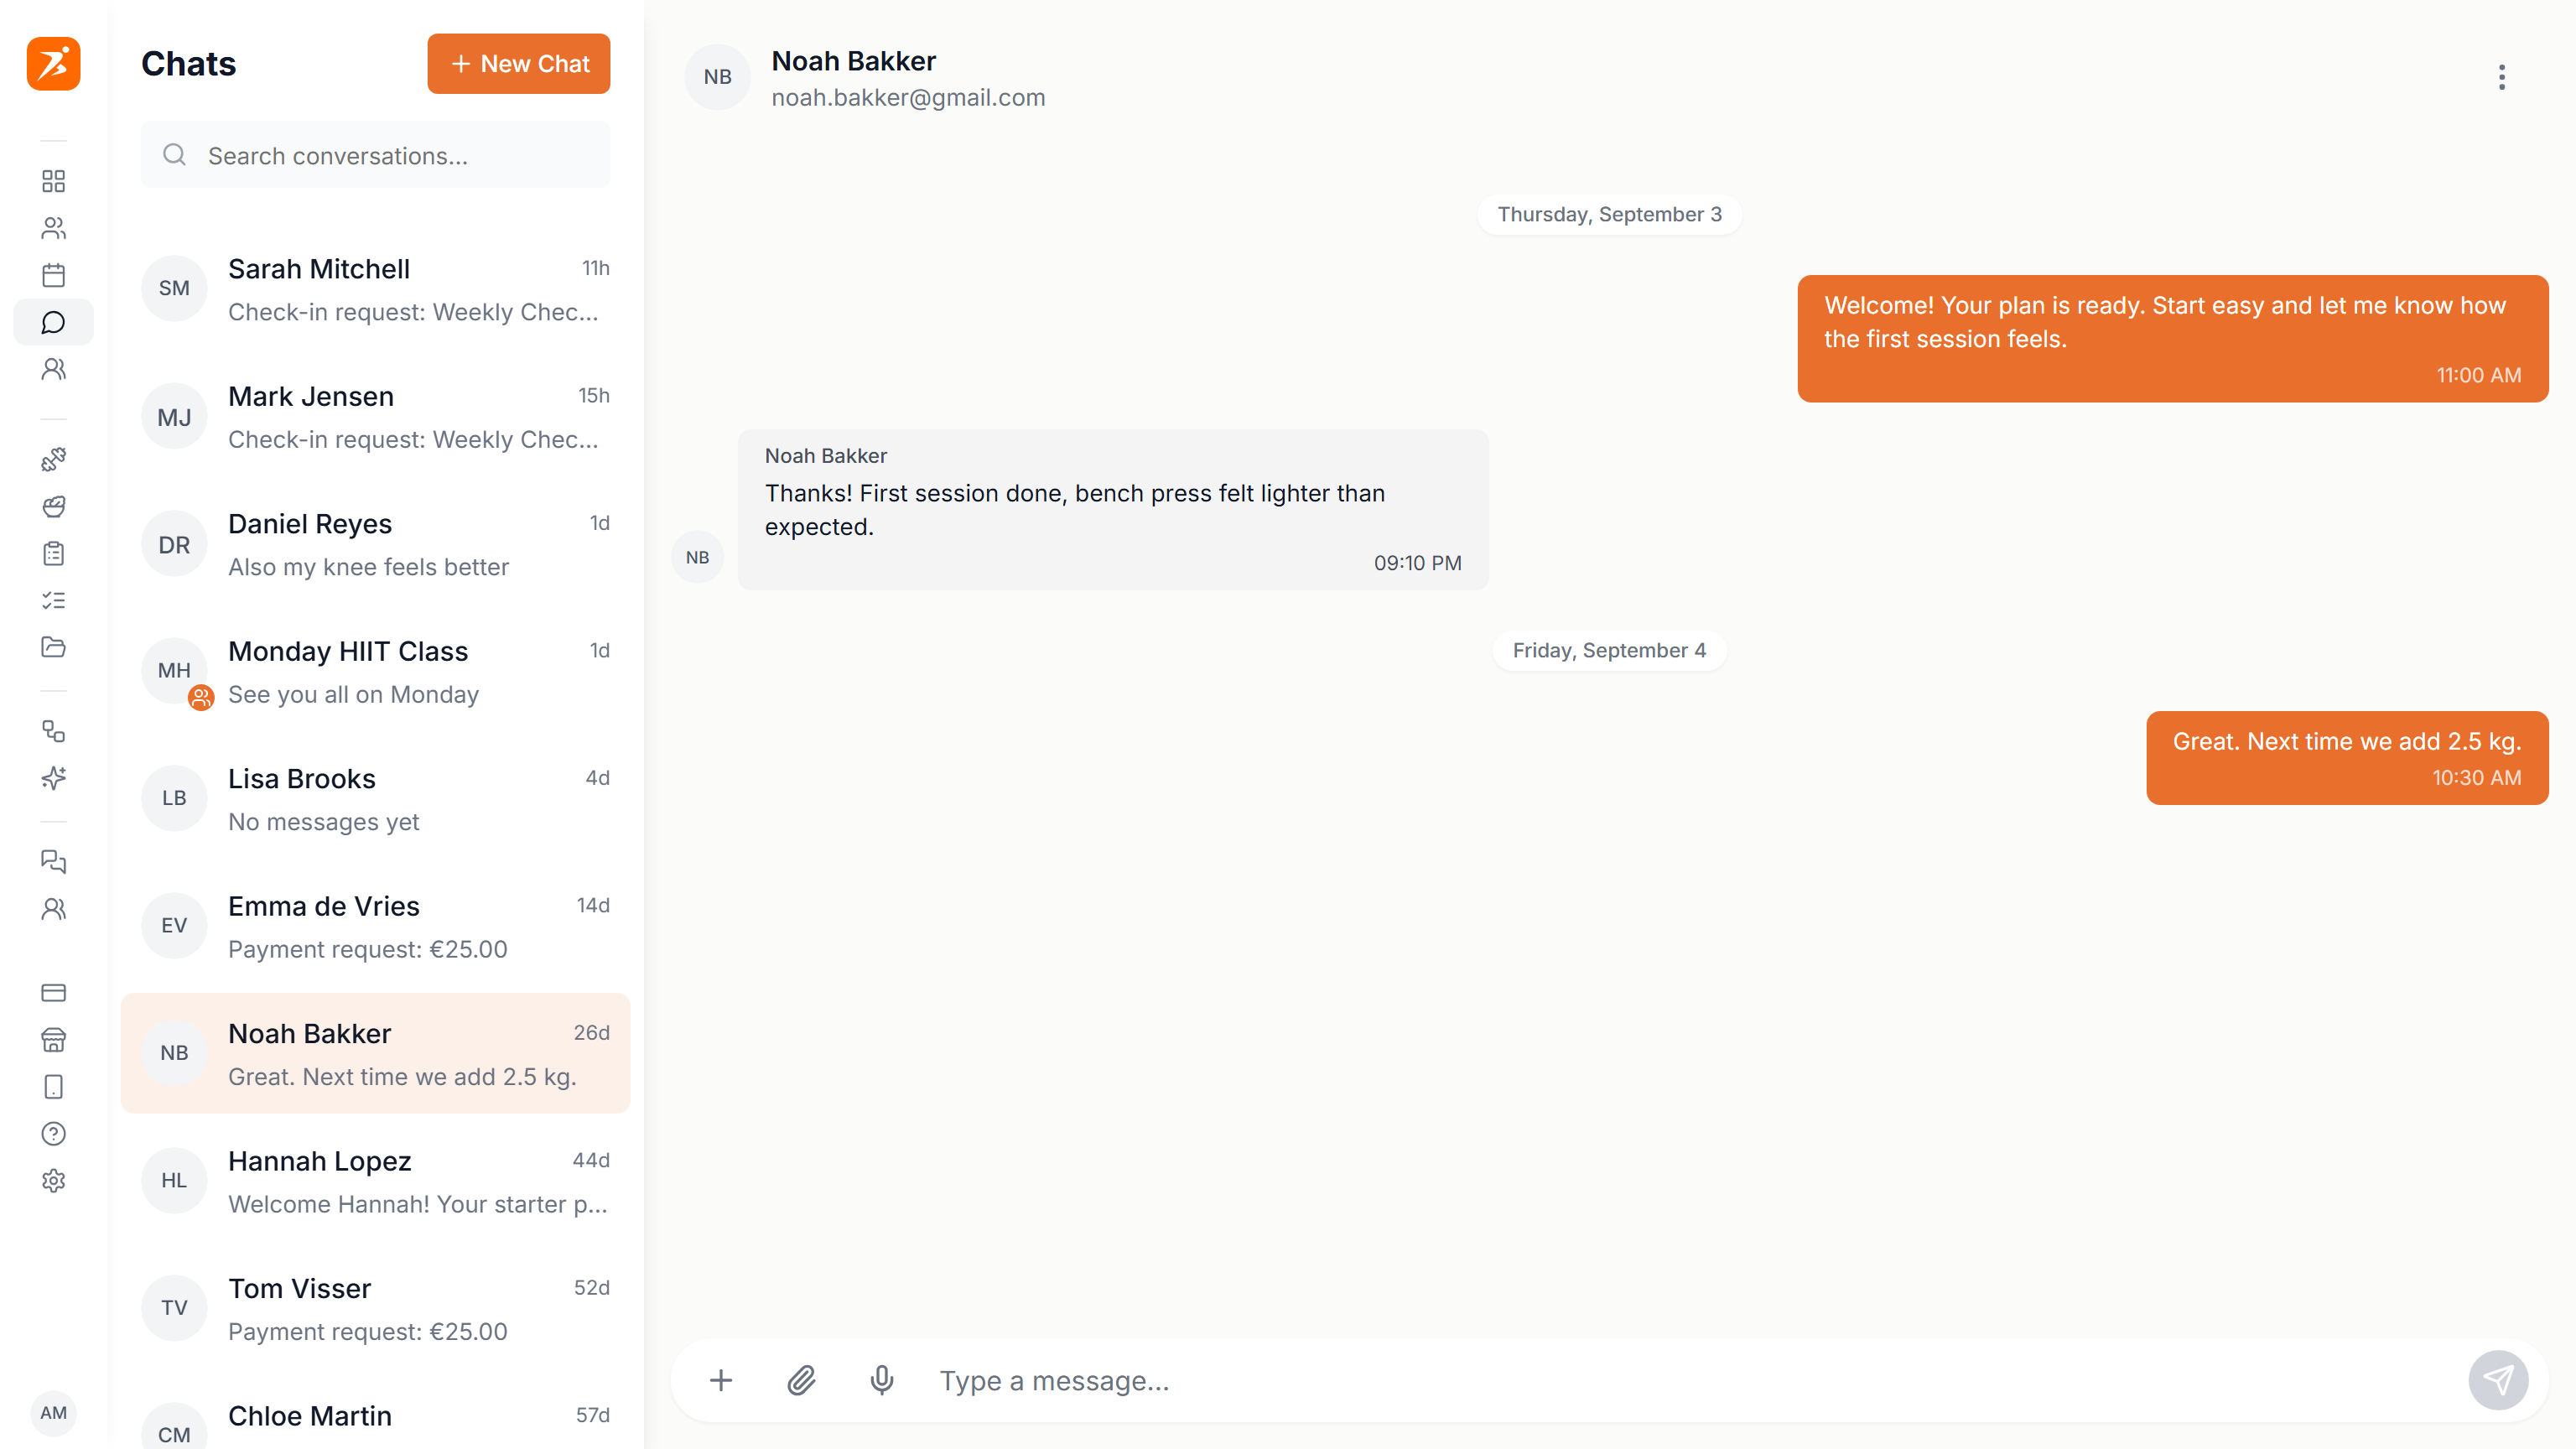
Task: Click the Search conversations field
Action: 375,155
